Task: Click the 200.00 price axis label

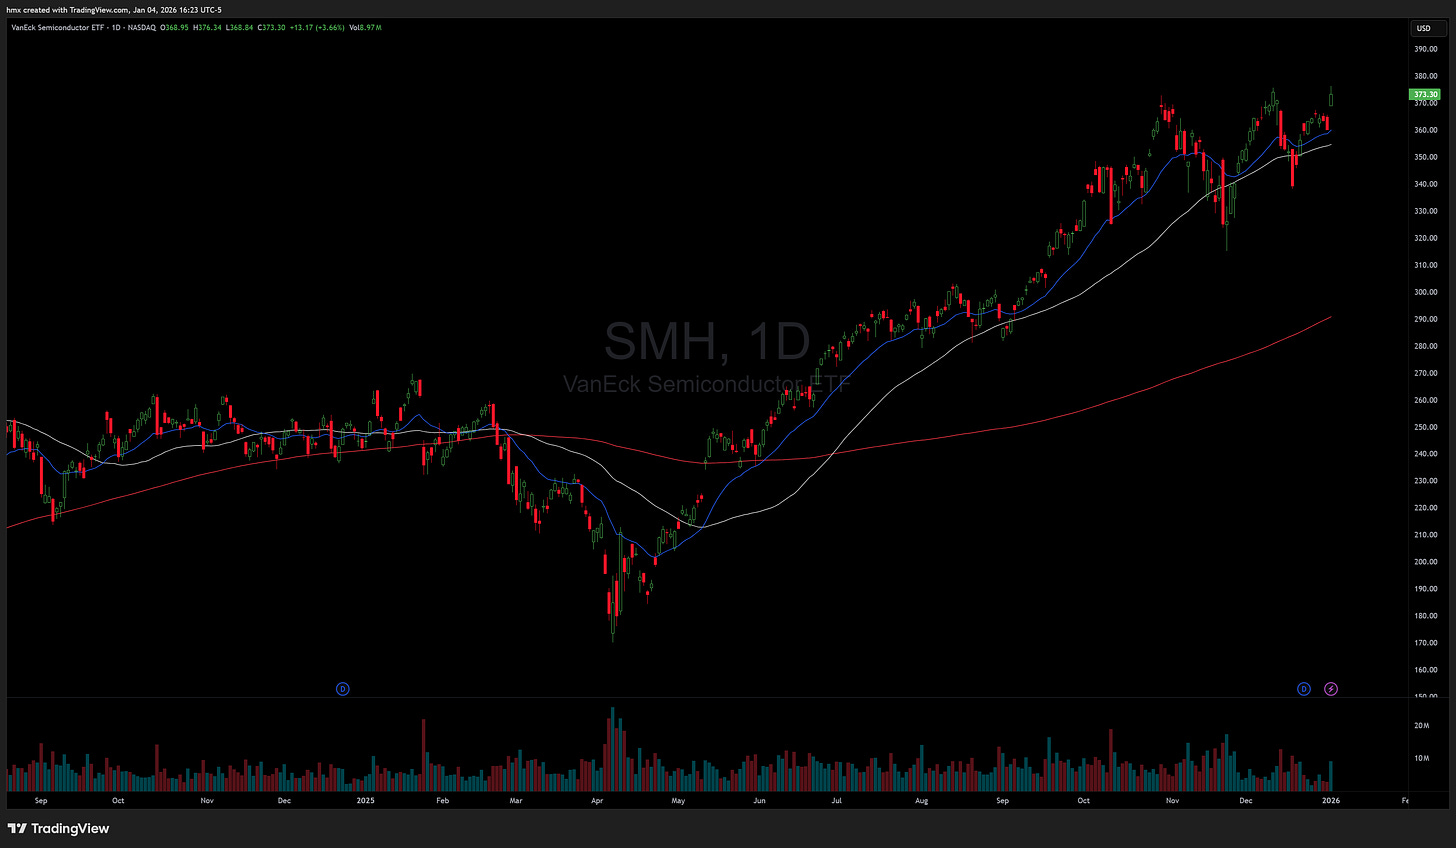Action: click(x=1426, y=562)
